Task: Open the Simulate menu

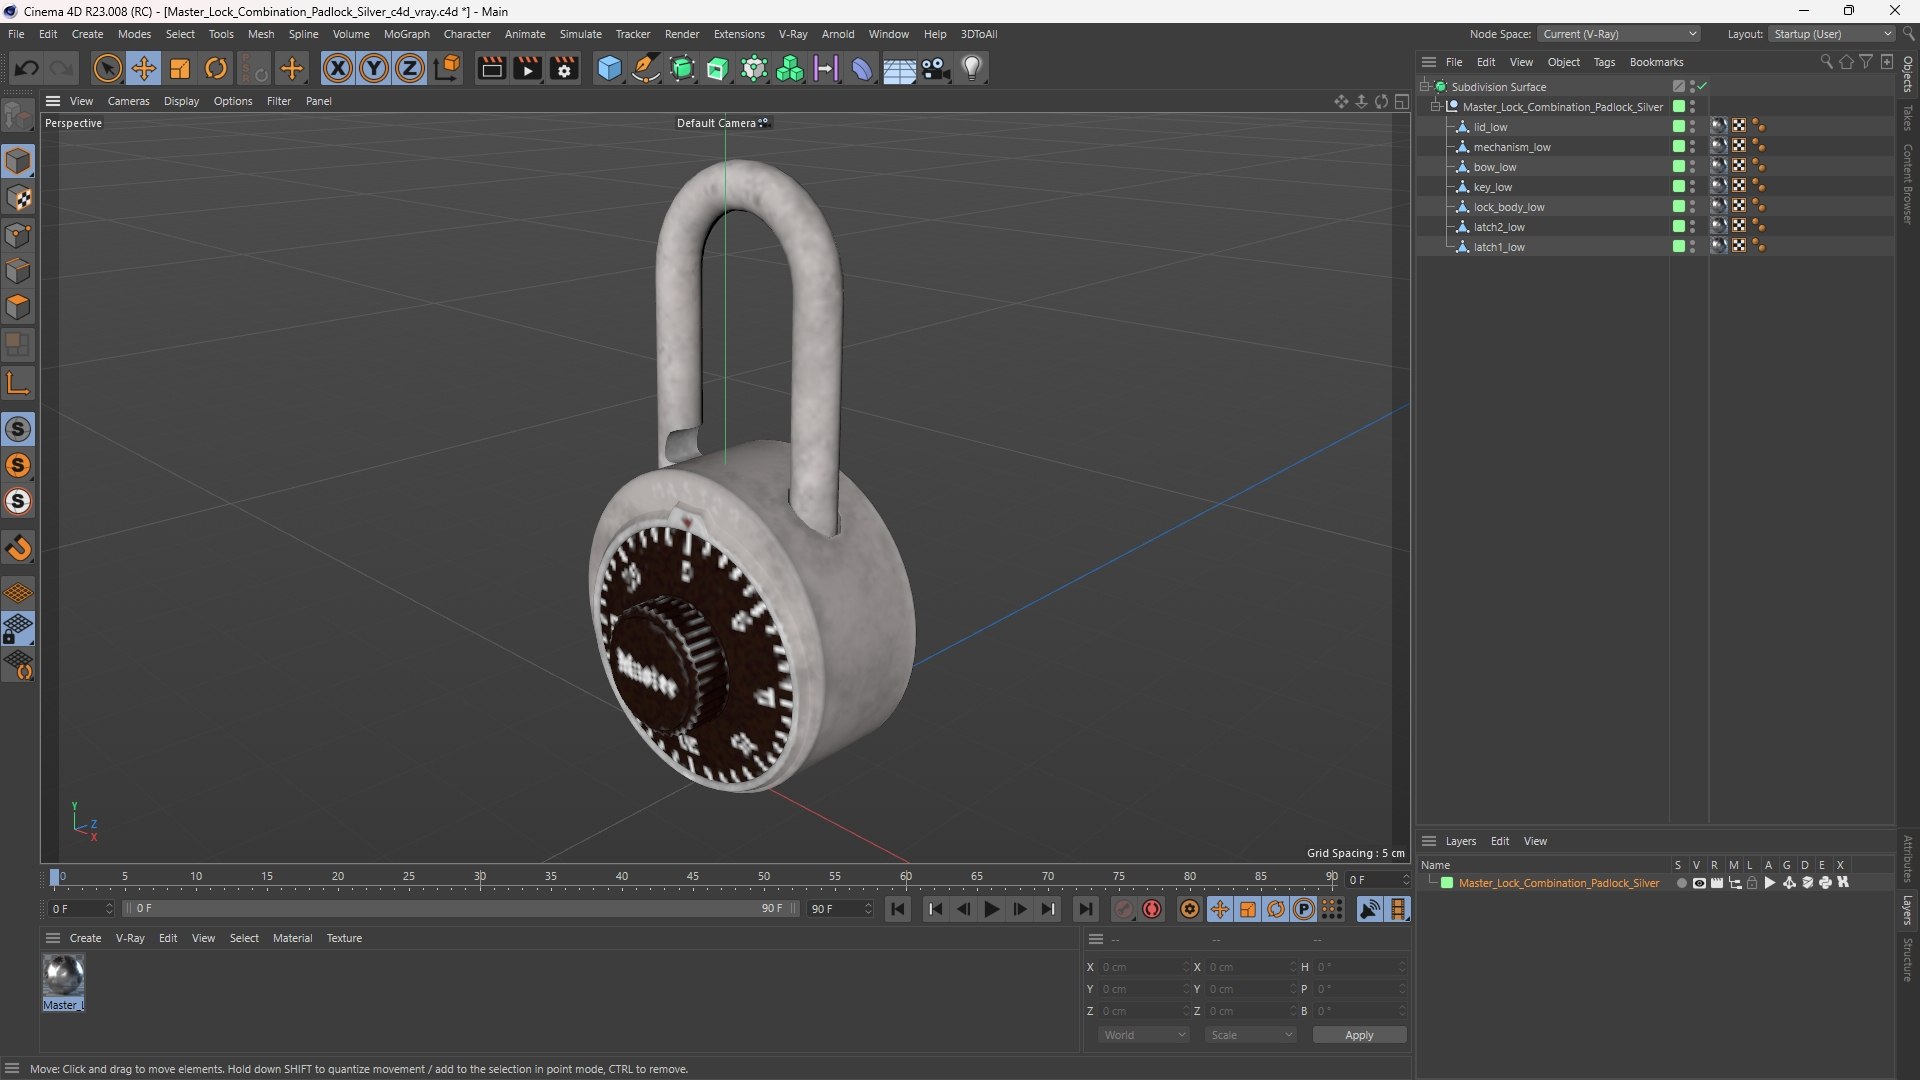Action: tap(580, 34)
